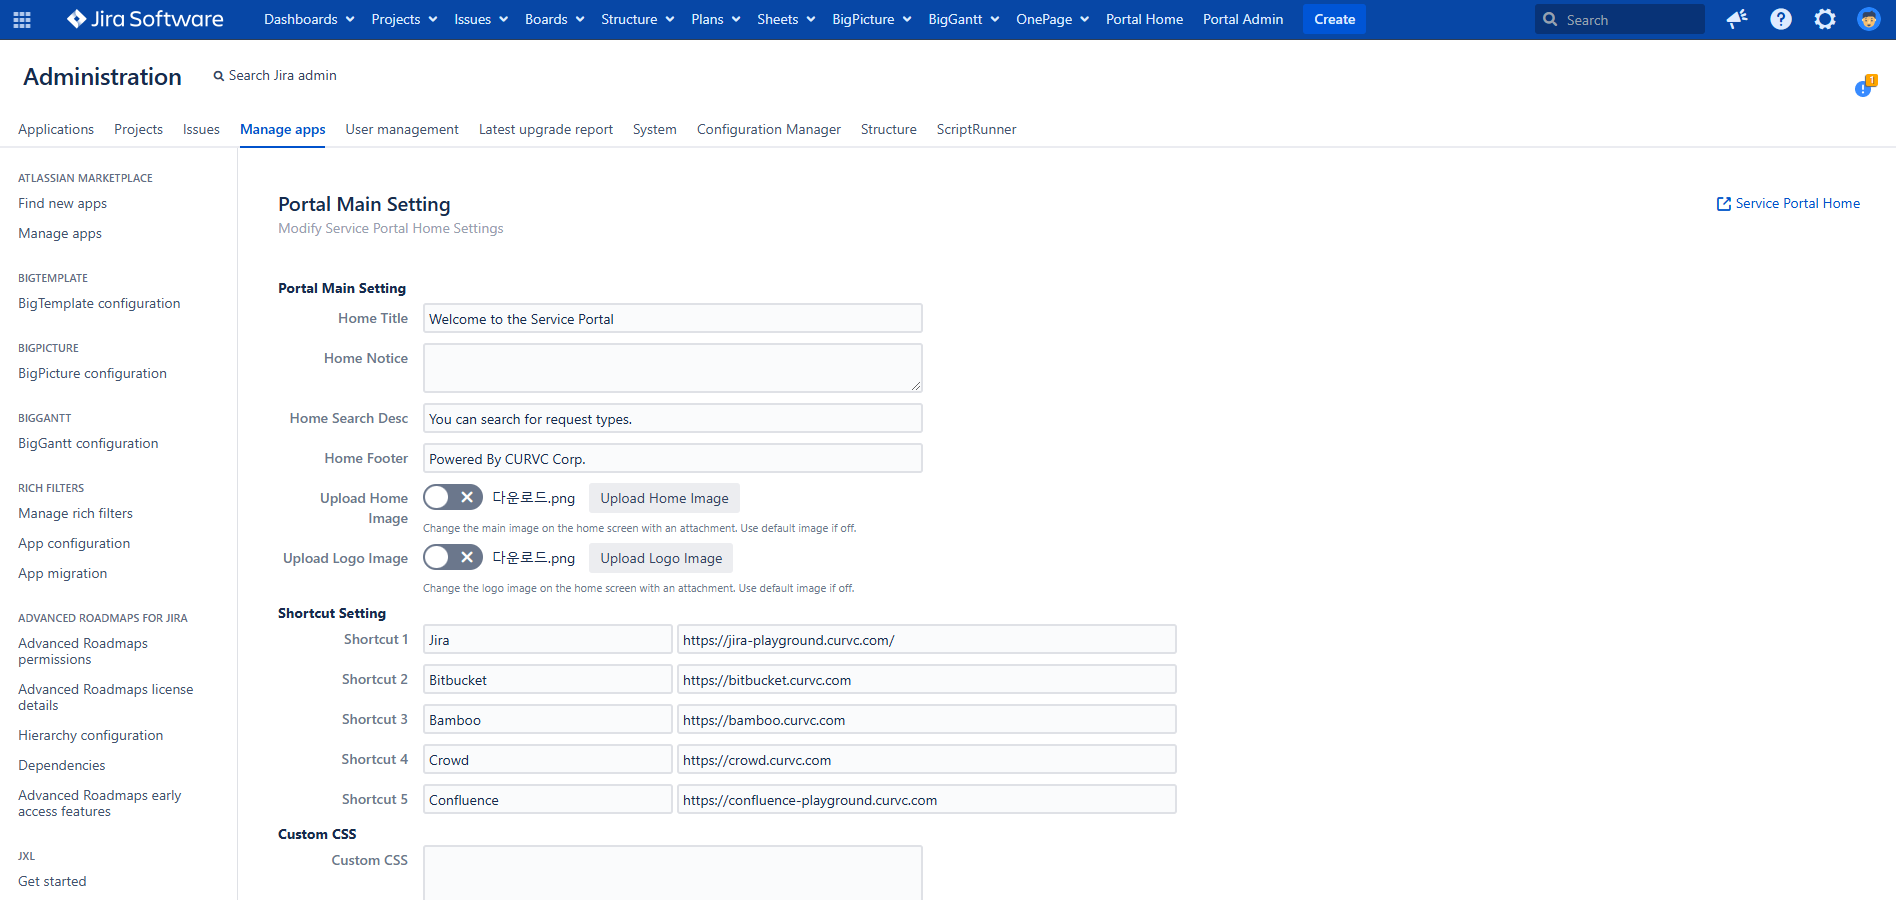Open Find new apps in sidebar
The width and height of the screenshot is (1896, 900).
click(x=62, y=203)
